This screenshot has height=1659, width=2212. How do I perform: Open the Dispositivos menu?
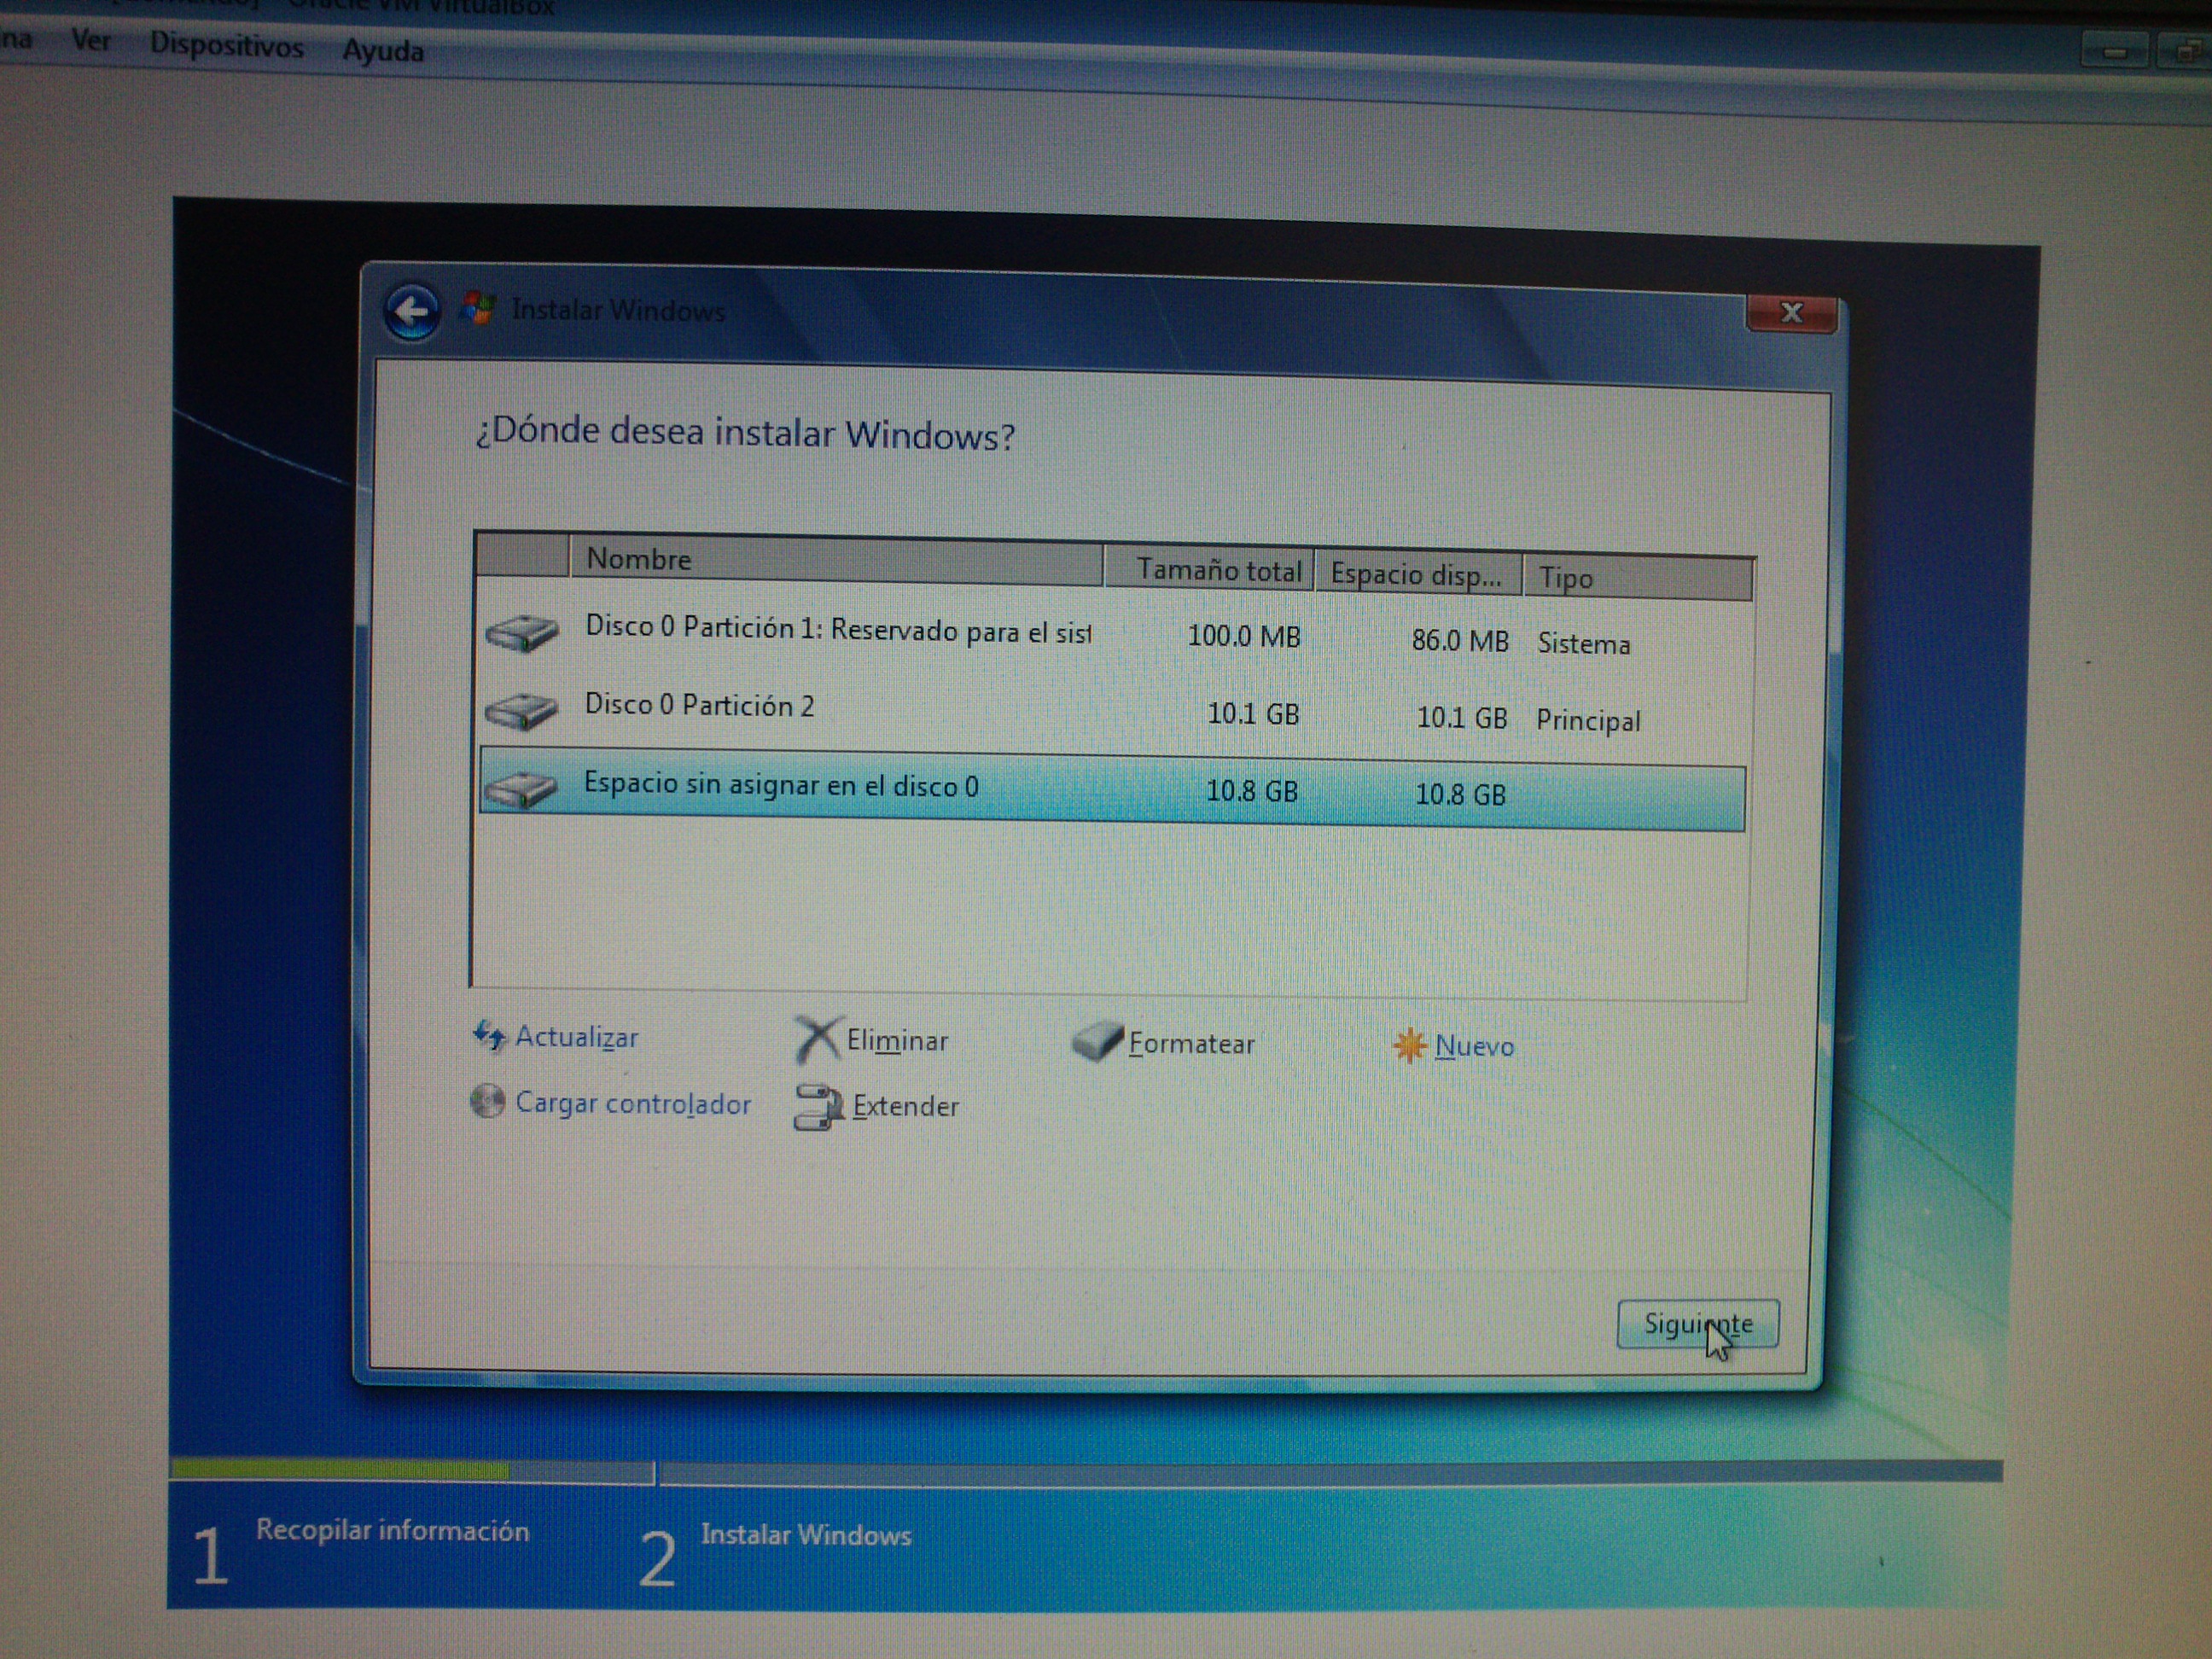(x=226, y=46)
